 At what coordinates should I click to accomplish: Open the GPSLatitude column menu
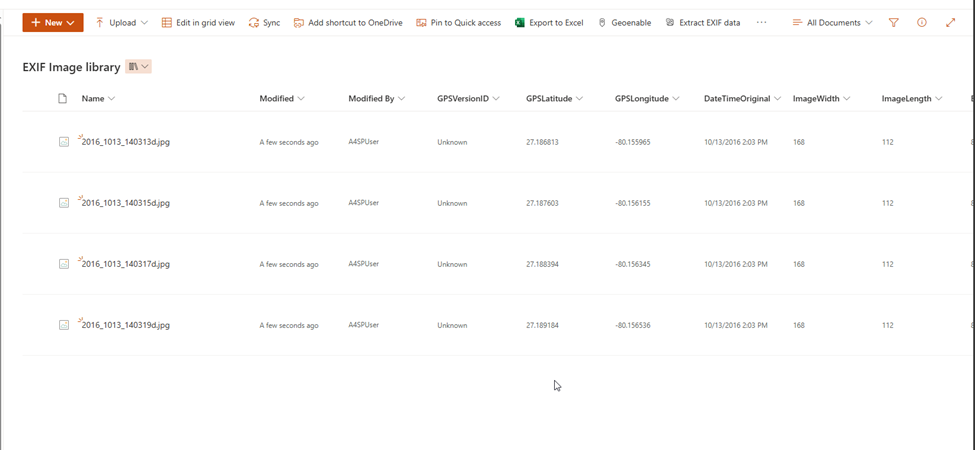[554, 98]
